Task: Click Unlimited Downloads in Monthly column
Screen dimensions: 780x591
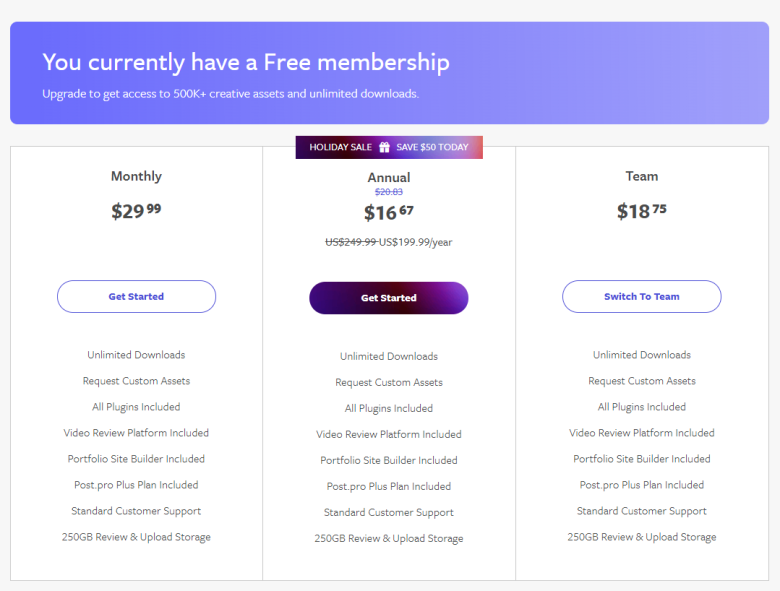Action: [x=136, y=355]
